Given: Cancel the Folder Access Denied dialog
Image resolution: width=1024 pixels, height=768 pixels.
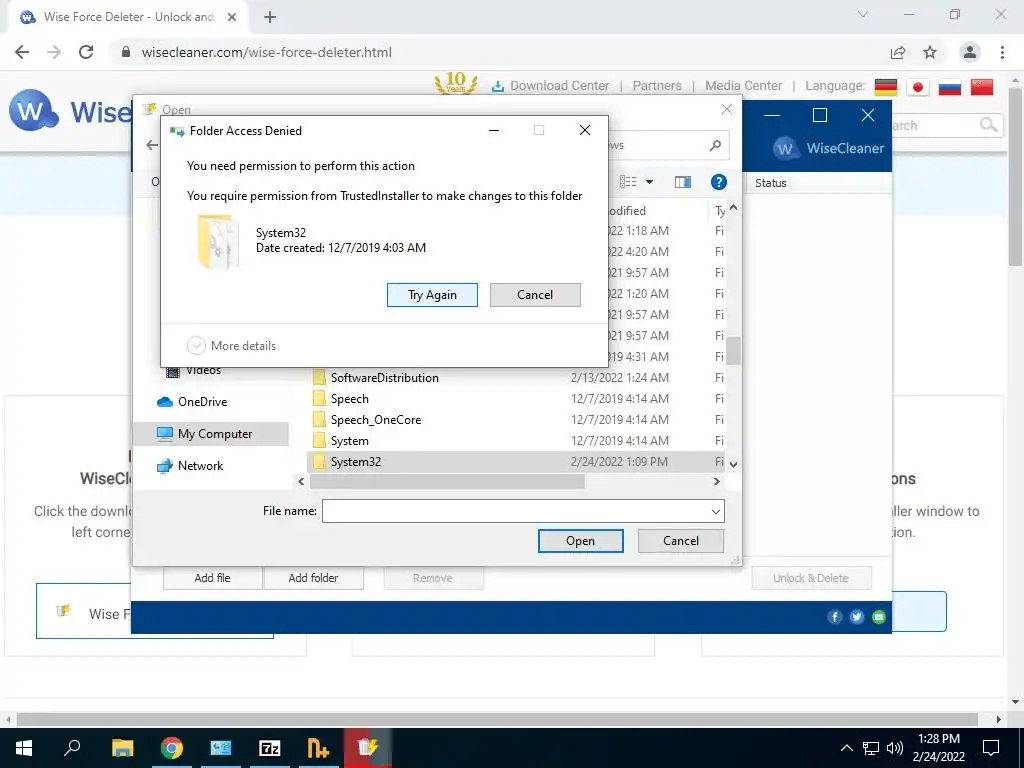Looking at the screenshot, I should point(535,295).
